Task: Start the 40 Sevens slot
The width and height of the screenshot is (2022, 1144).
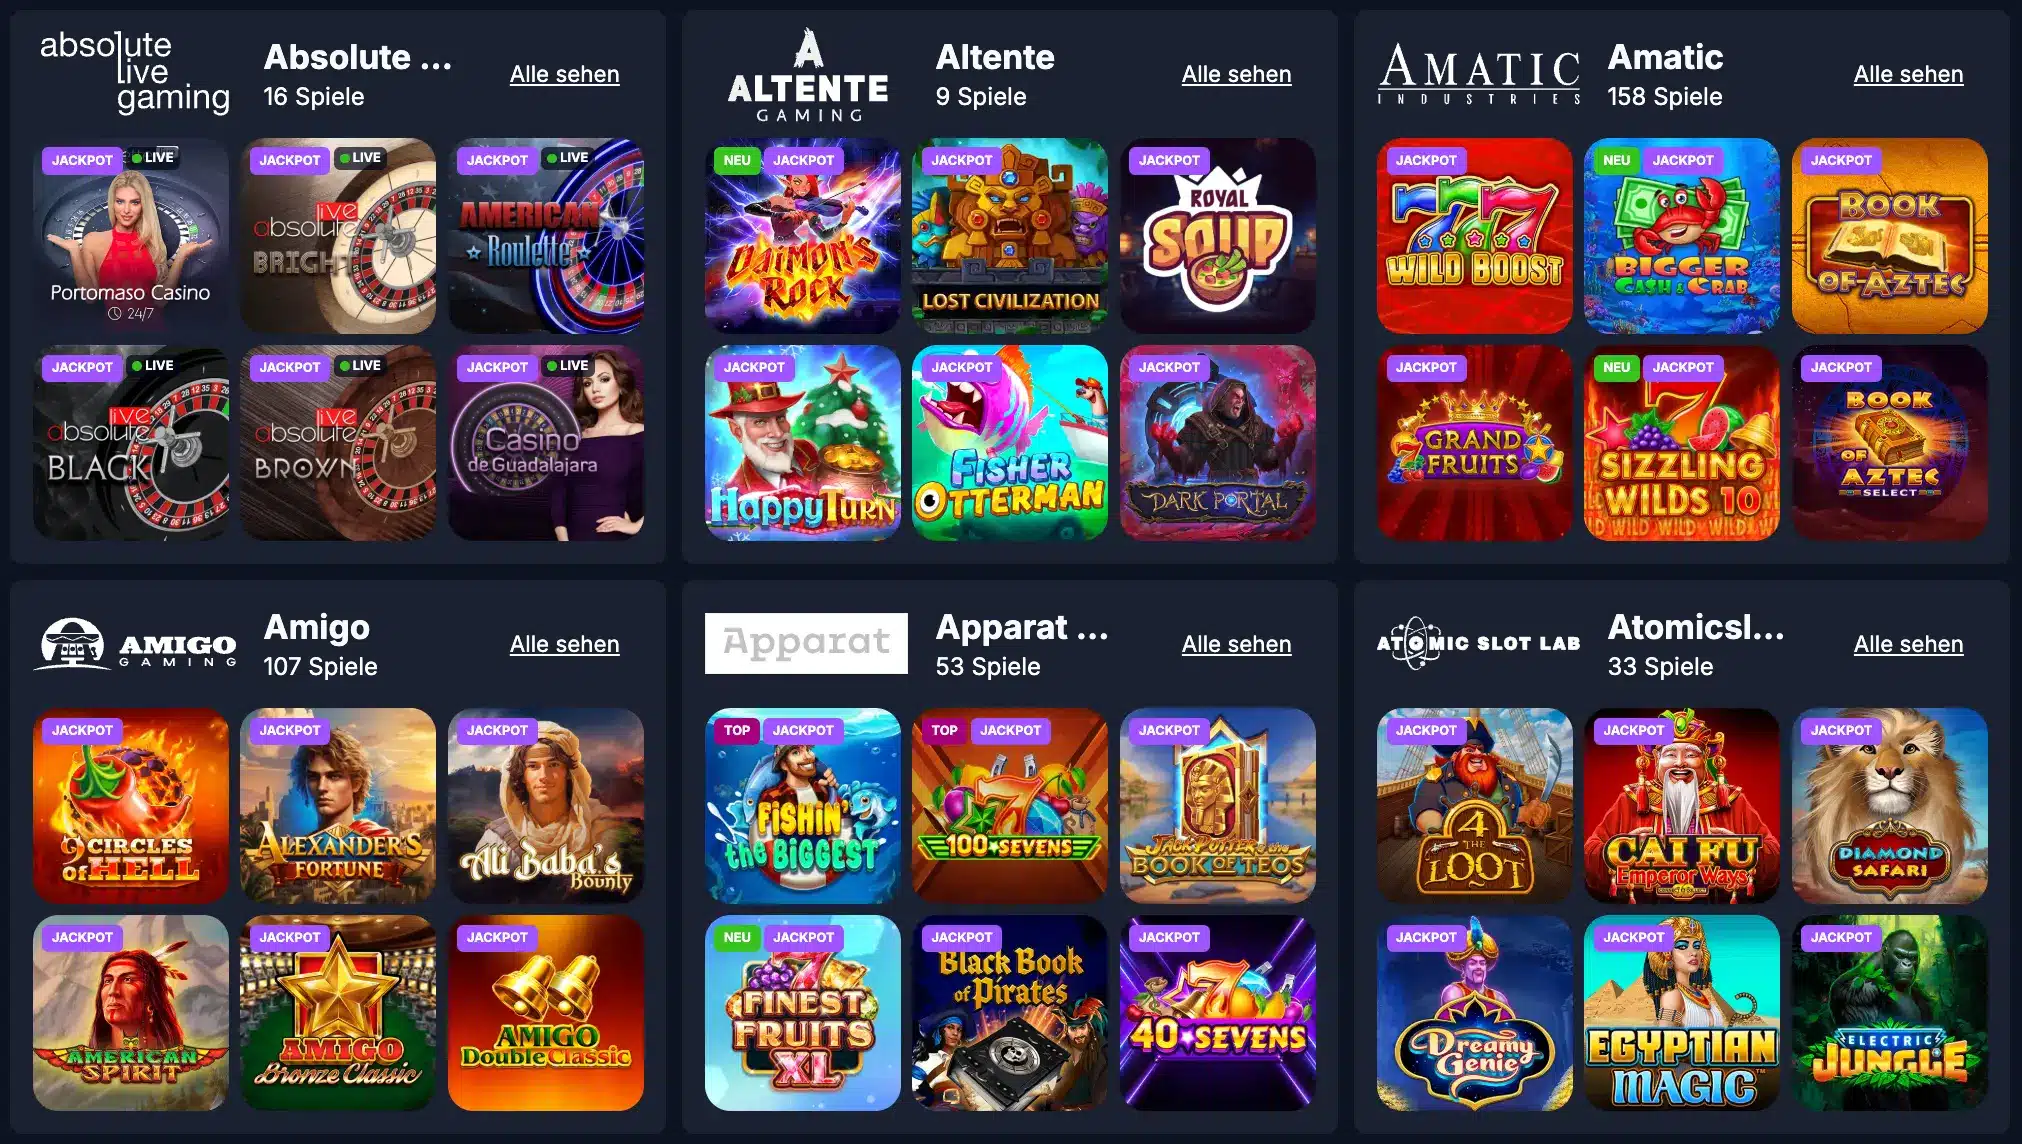Action: (1218, 1013)
